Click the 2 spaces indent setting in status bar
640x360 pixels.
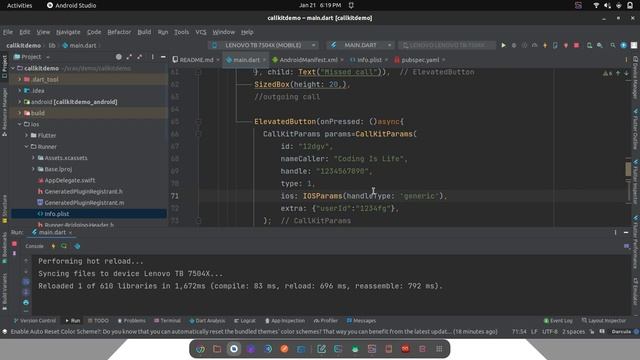(573, 332)
